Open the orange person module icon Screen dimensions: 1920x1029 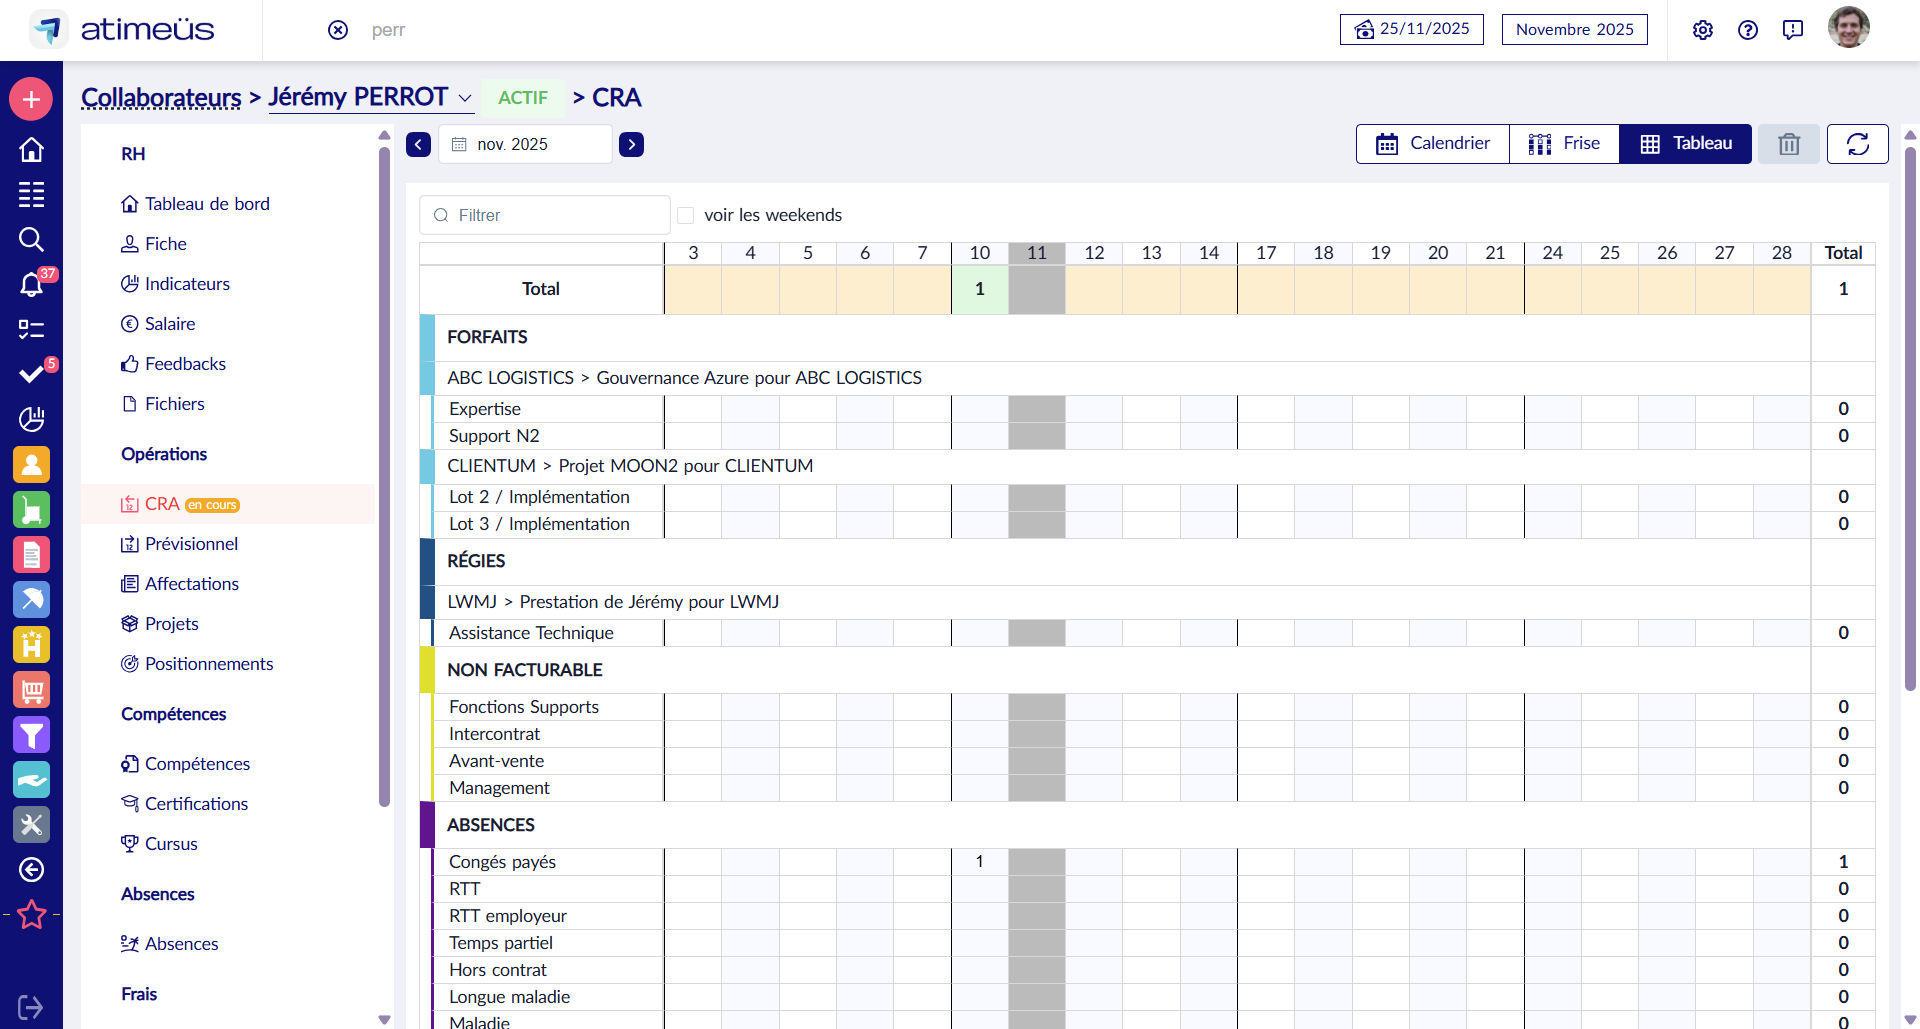[31, 464]
